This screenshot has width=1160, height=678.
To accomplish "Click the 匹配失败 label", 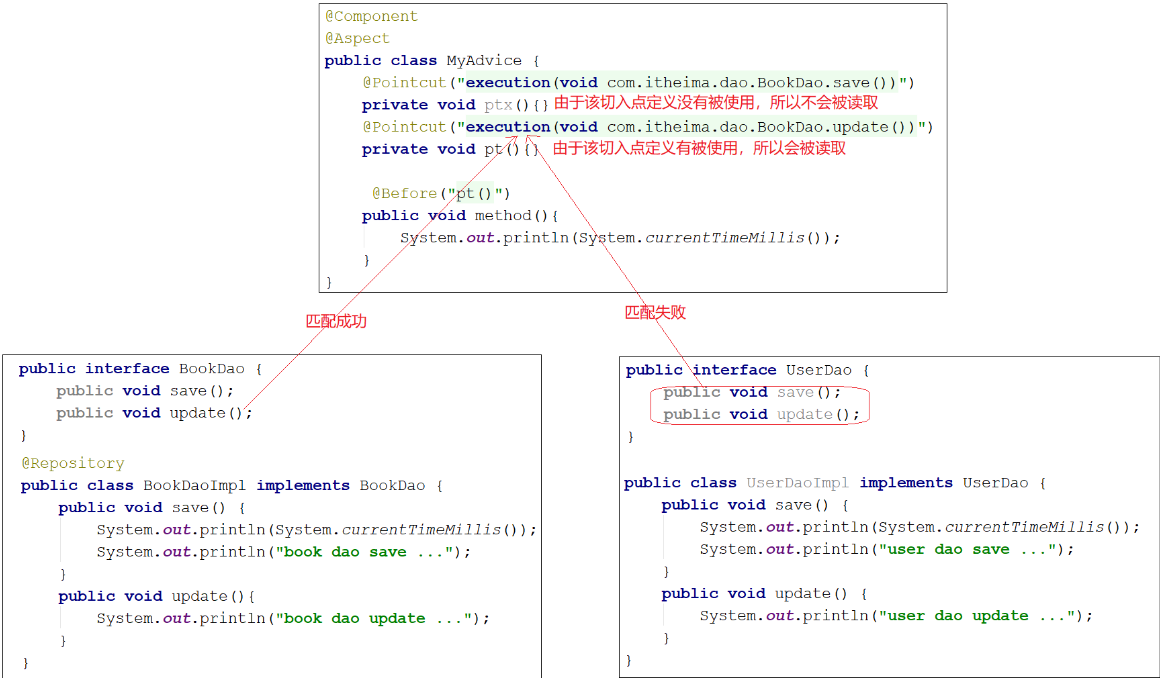I will [x=655, y=312].
